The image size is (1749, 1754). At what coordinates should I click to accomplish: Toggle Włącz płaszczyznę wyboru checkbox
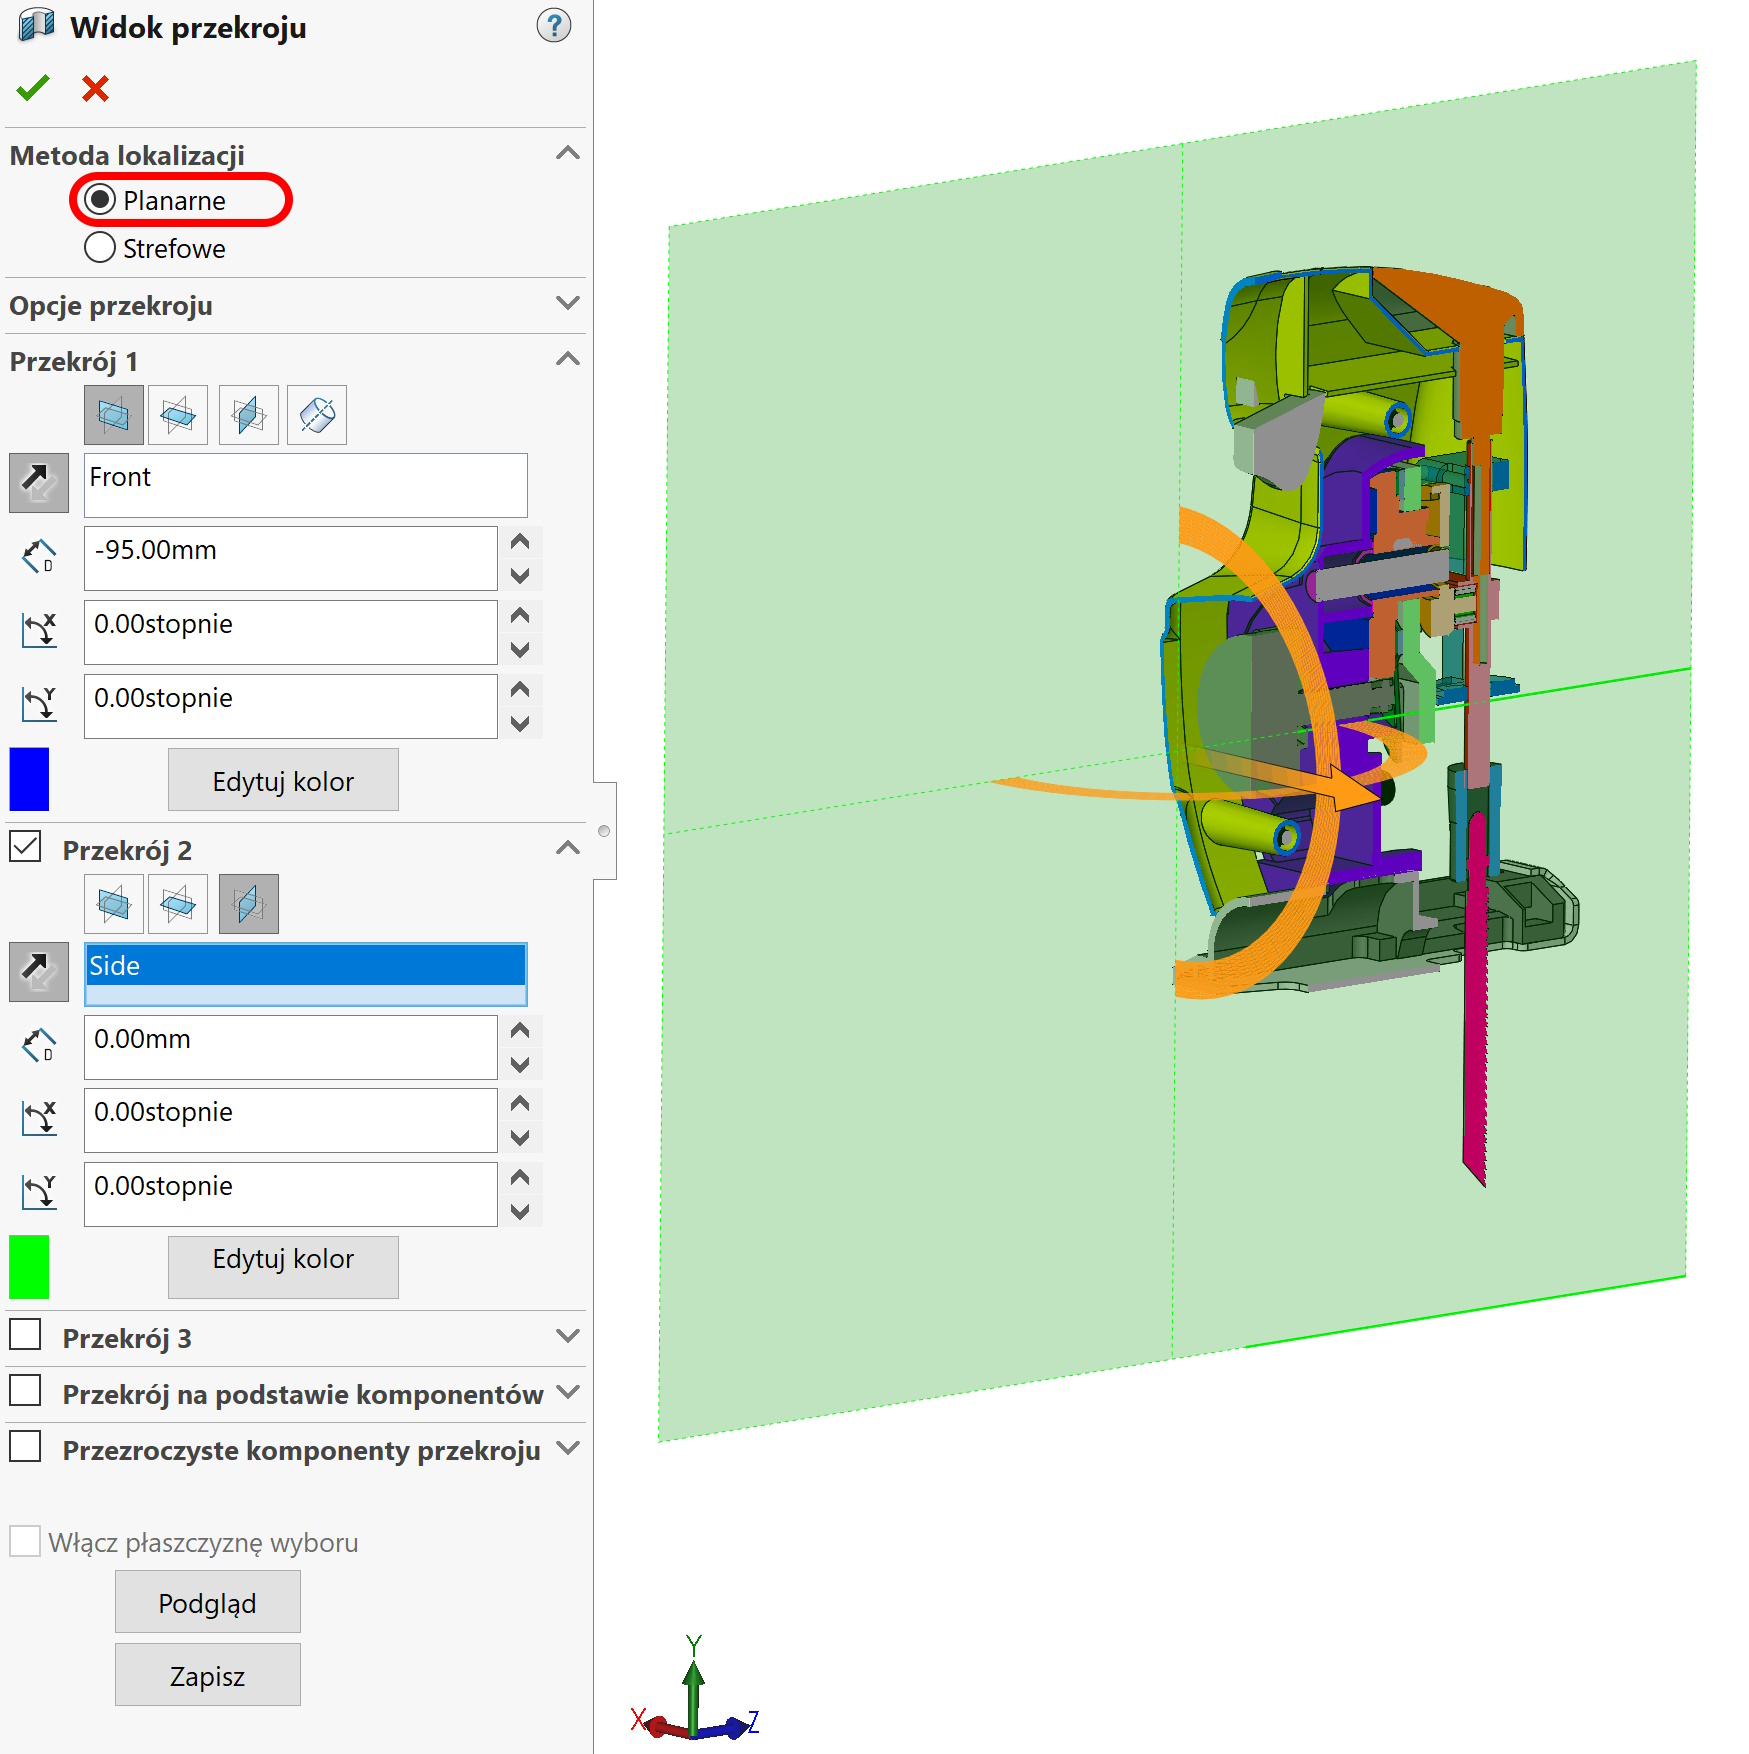pyautogui.click(x=25, y=1541)
